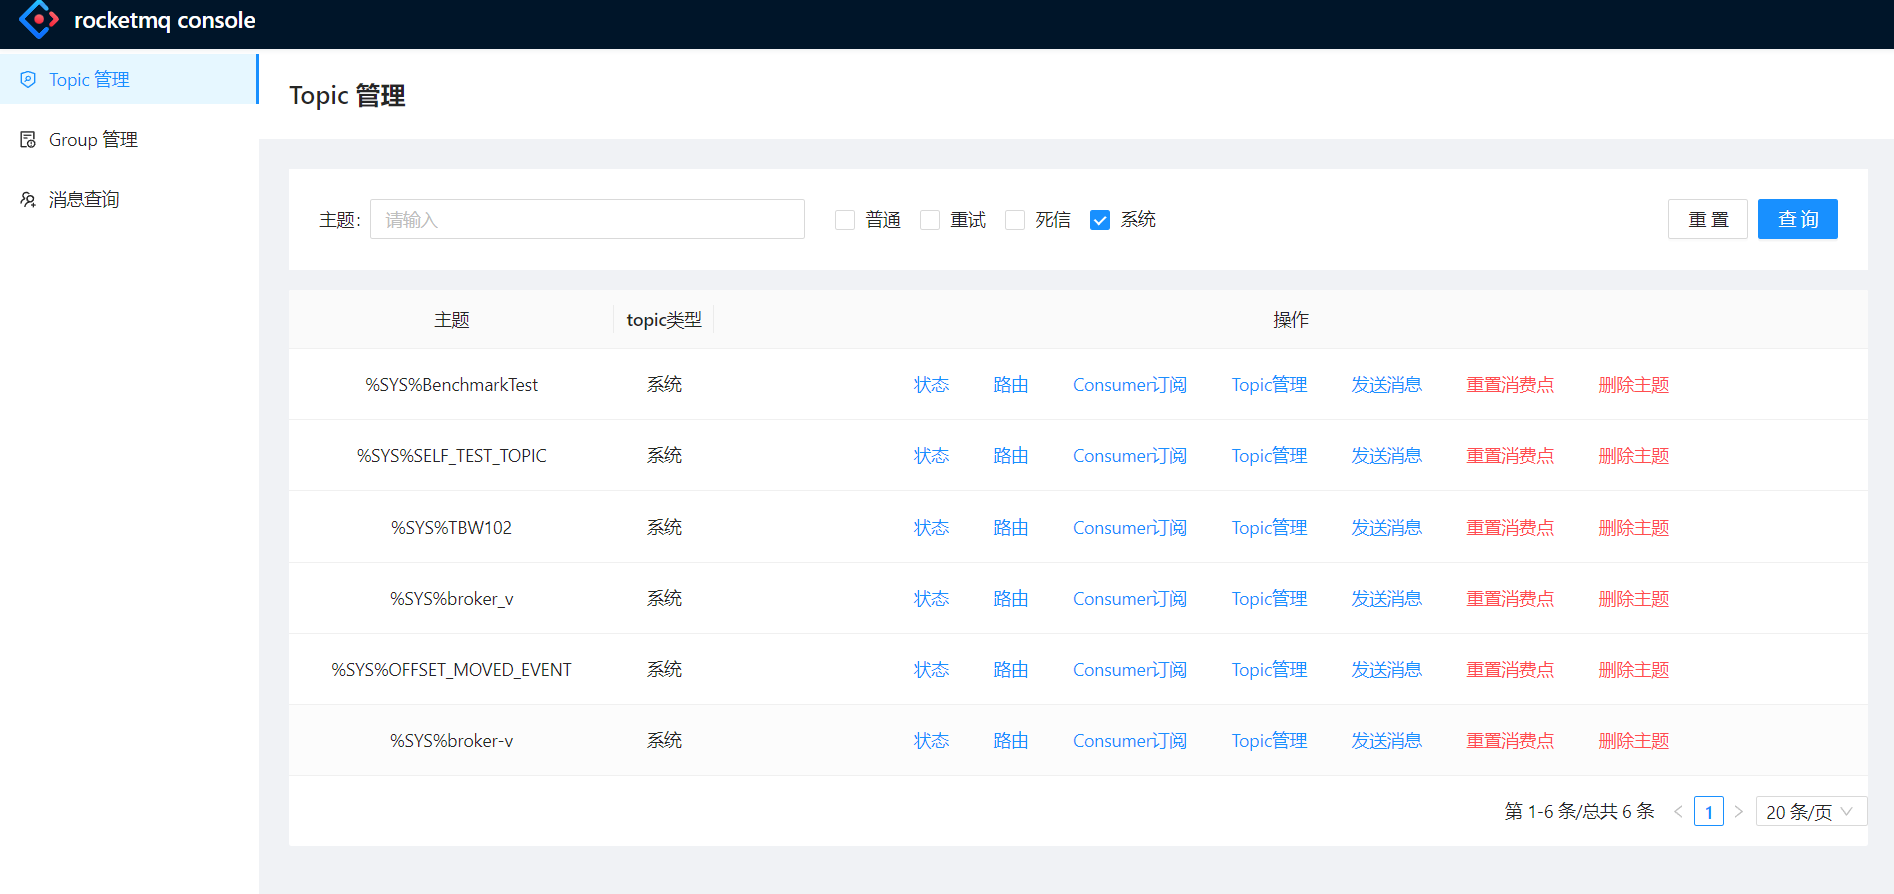
Task: Click 发送消息 for %SYS%broker_v
Action: (x=1387, y=599)
